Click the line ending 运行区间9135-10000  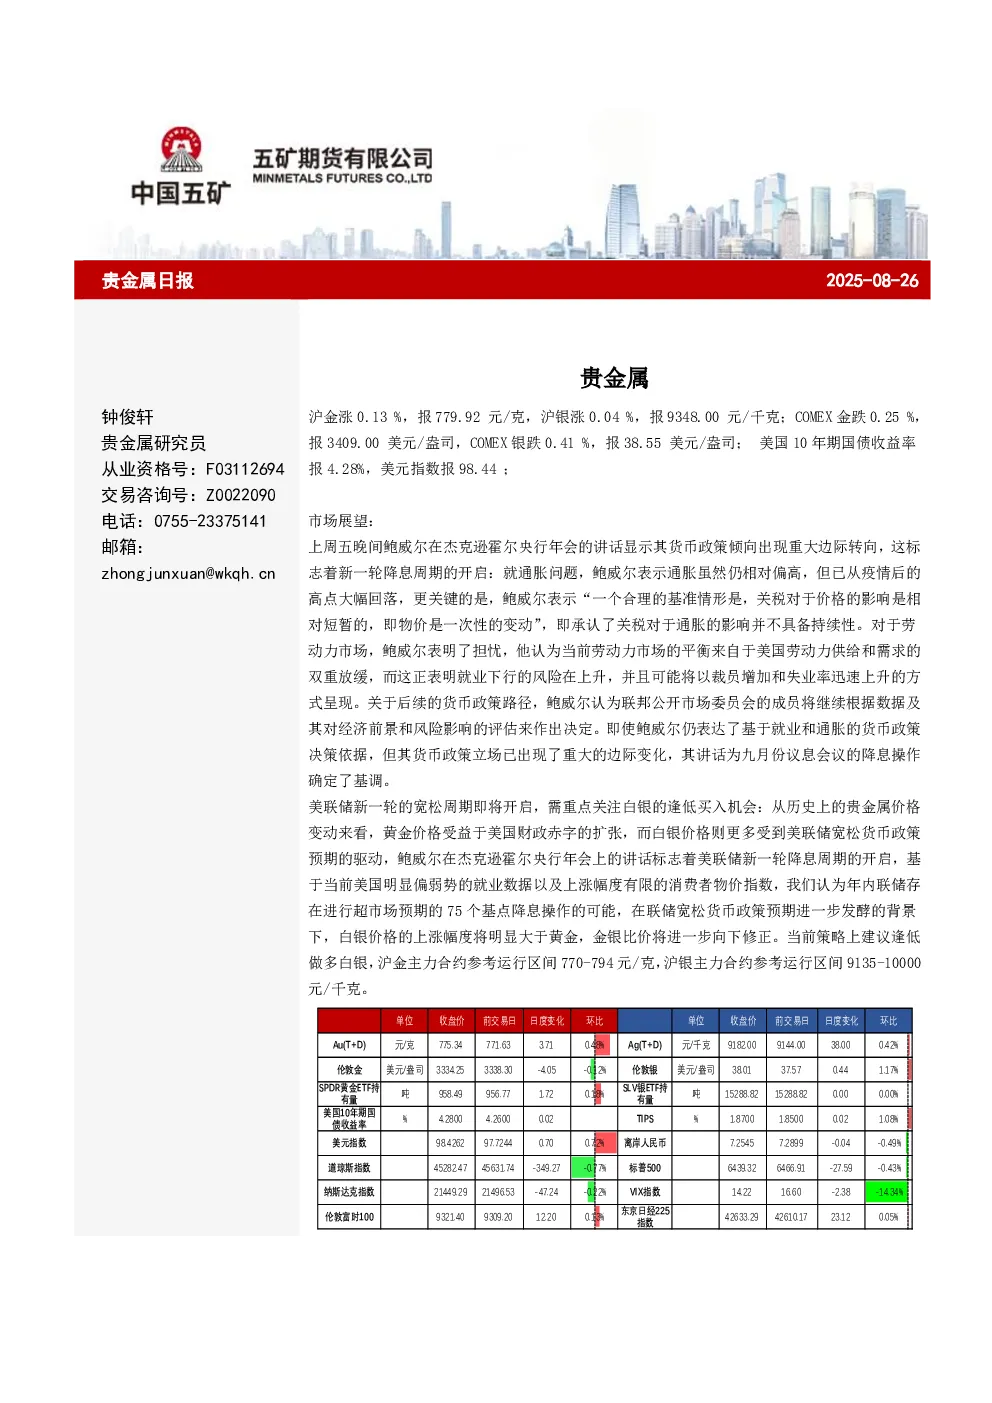click(614, 963)
